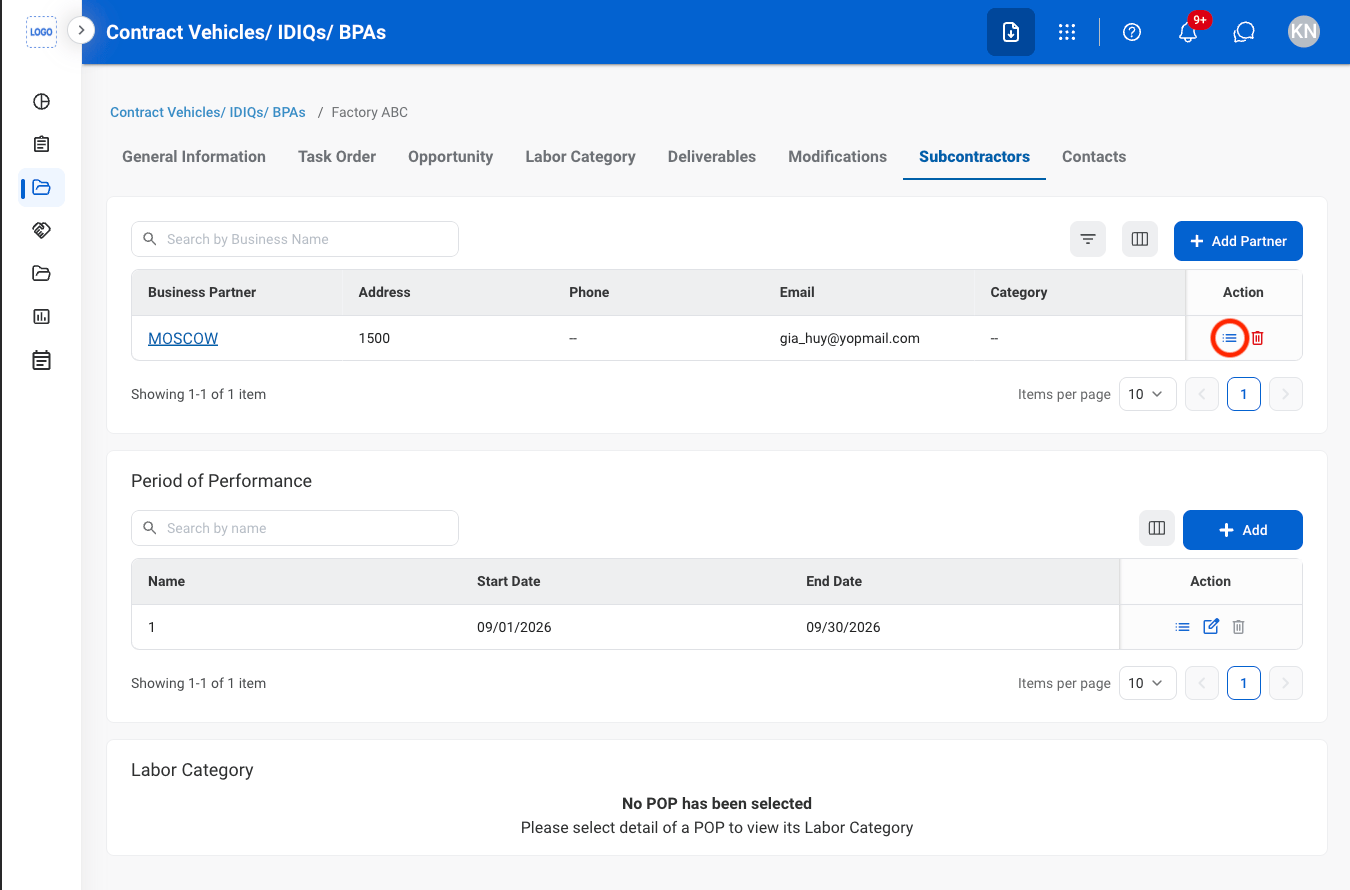The height and width of the screenshot is (890, 1350).
Task: Open the chat messages icon
Action: [1244, 32]
